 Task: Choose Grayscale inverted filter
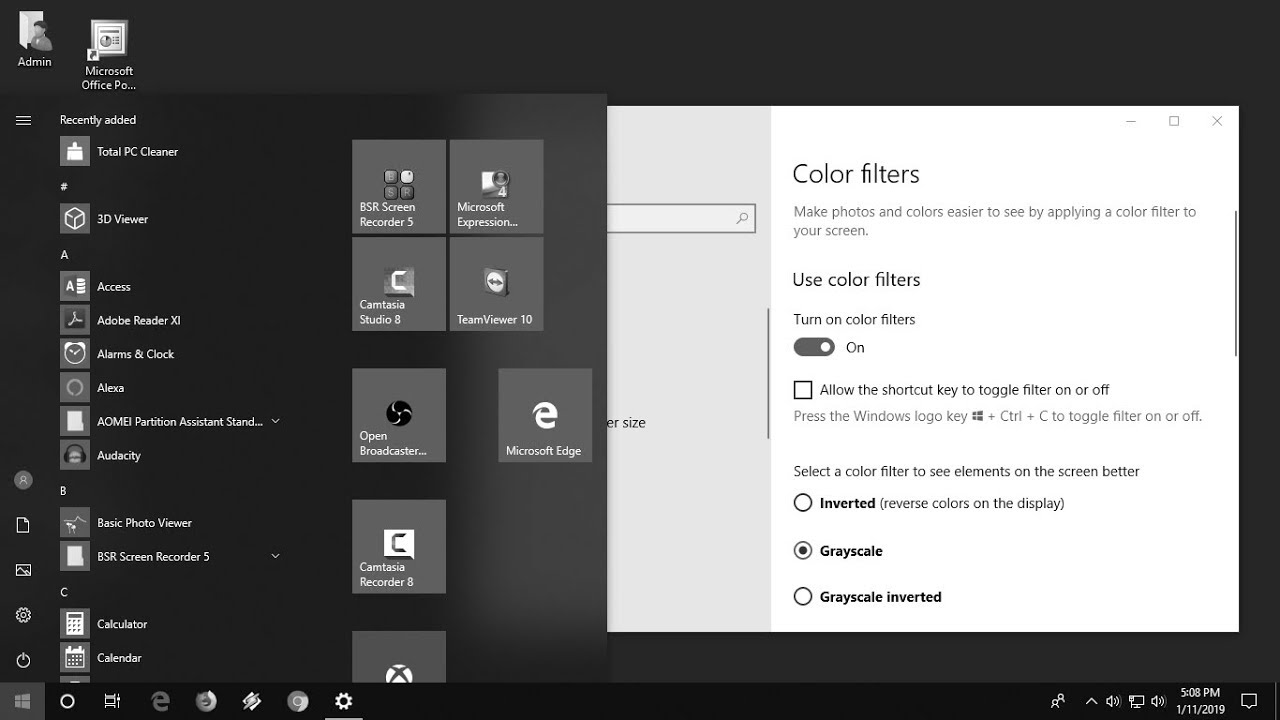pos(802,597)
